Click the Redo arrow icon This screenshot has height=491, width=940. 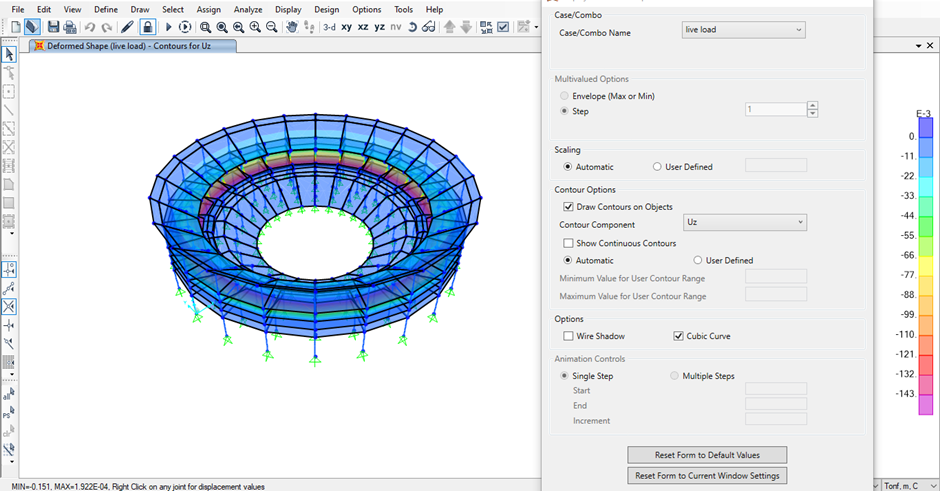[107, 27]
